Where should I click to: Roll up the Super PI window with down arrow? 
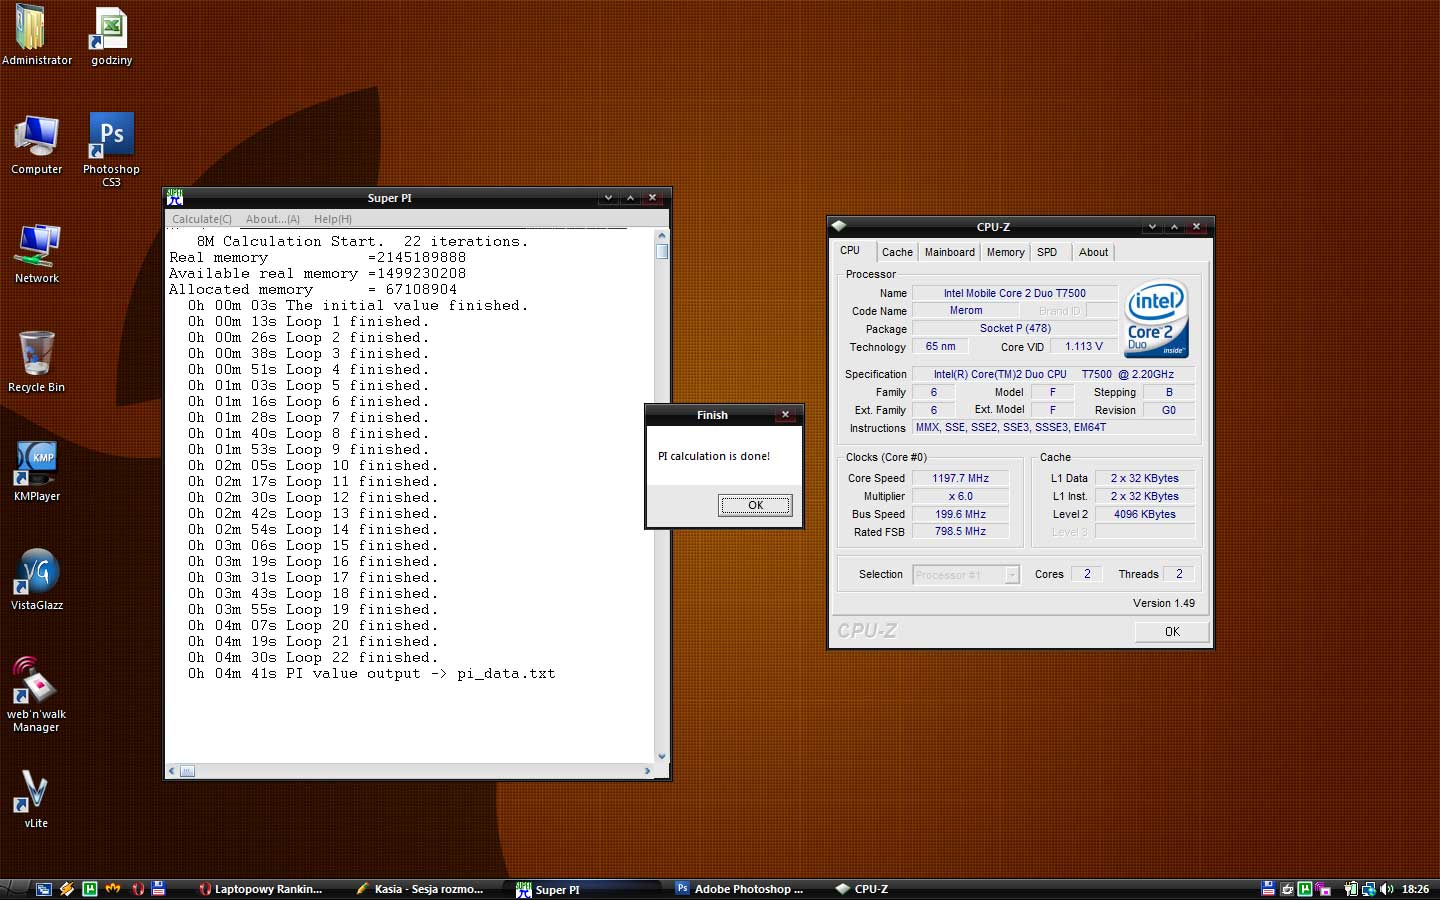608,198
